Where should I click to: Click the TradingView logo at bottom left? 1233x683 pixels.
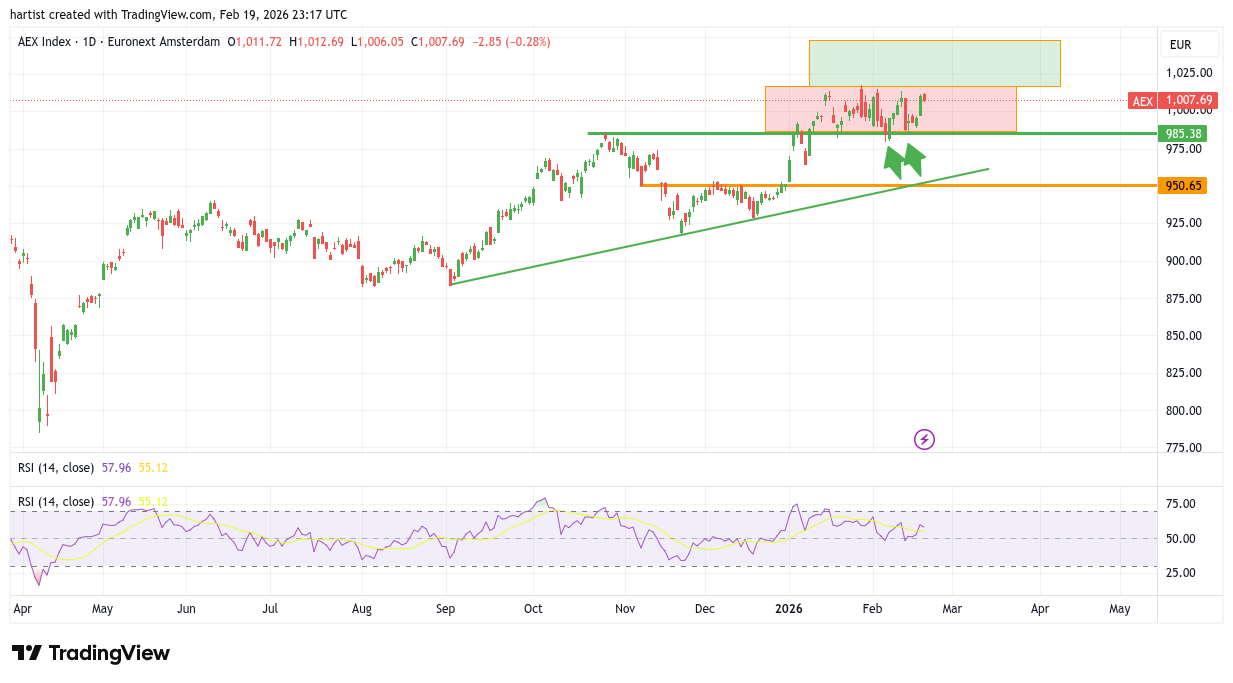91,653
